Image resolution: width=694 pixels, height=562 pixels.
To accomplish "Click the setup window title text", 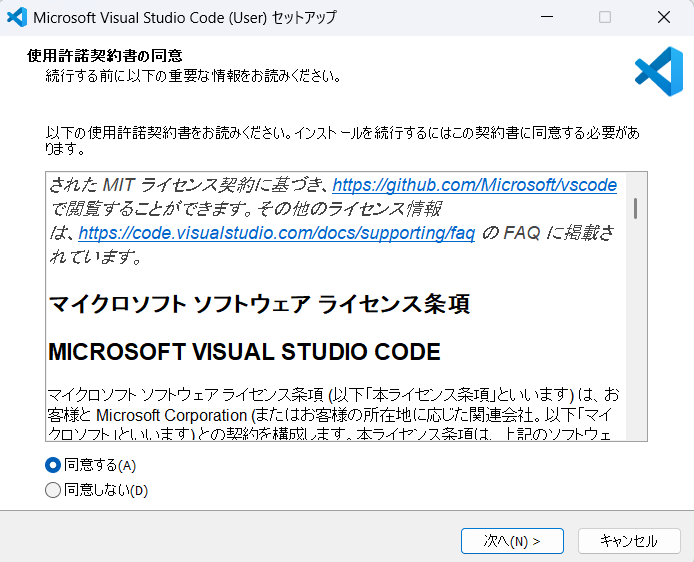I will (185, 18).
